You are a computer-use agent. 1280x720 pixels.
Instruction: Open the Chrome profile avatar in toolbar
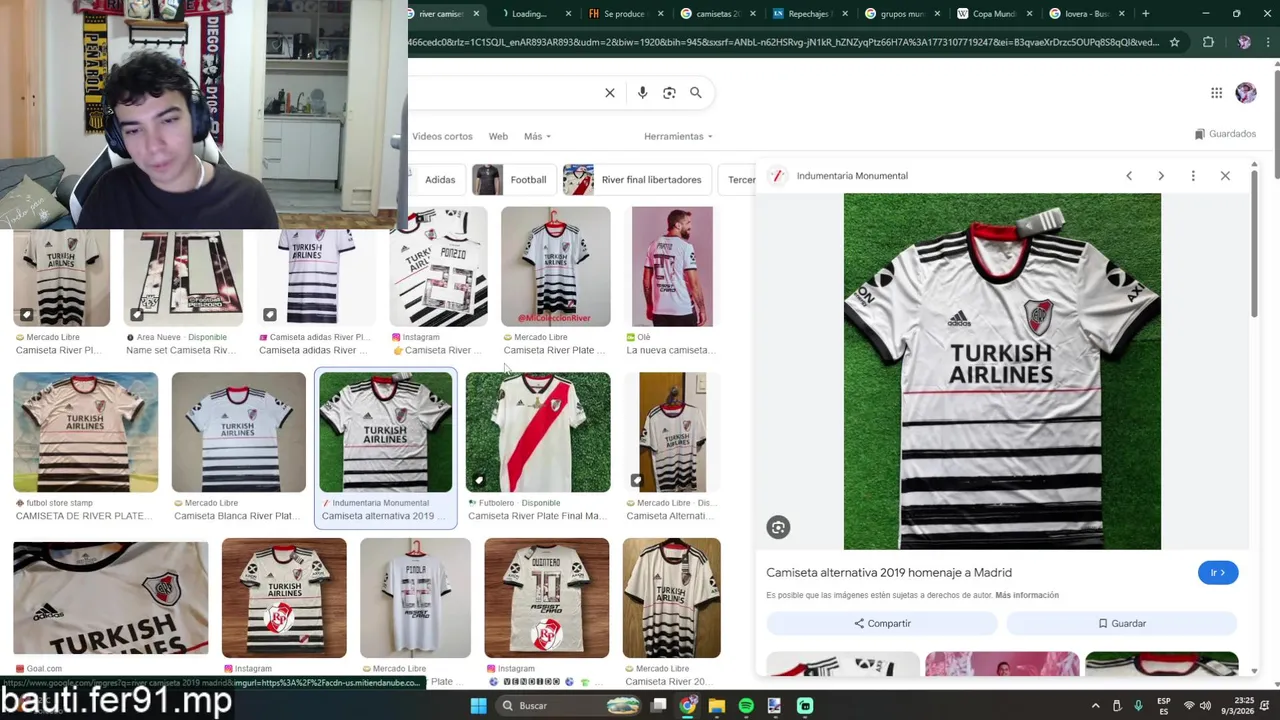1244,42
